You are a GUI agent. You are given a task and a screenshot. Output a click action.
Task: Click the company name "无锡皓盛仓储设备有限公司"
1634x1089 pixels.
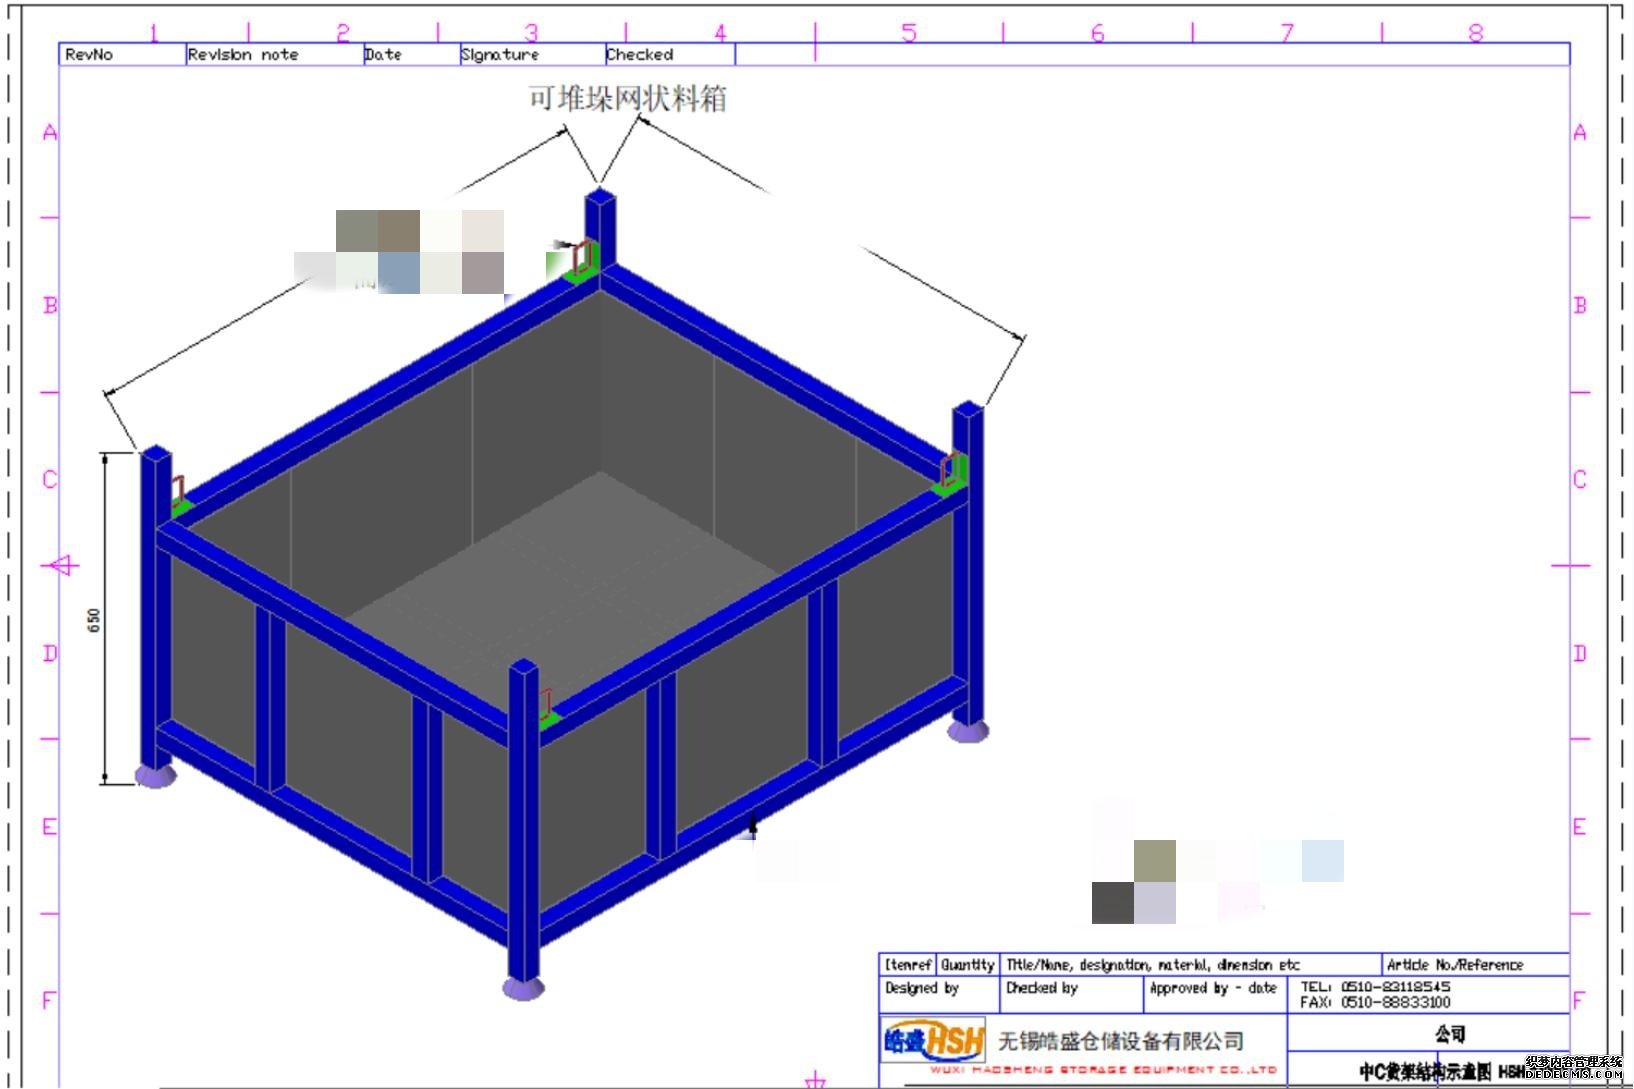[1121, 1041]
